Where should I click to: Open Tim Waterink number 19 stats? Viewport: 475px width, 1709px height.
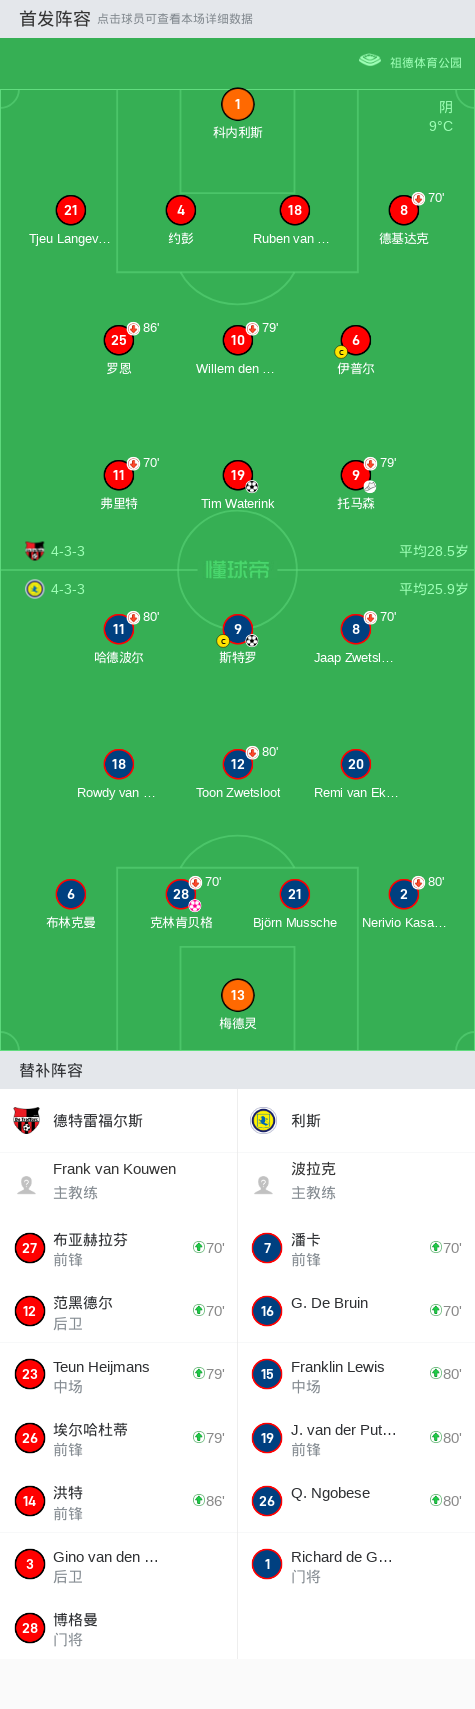click(237, 475)
